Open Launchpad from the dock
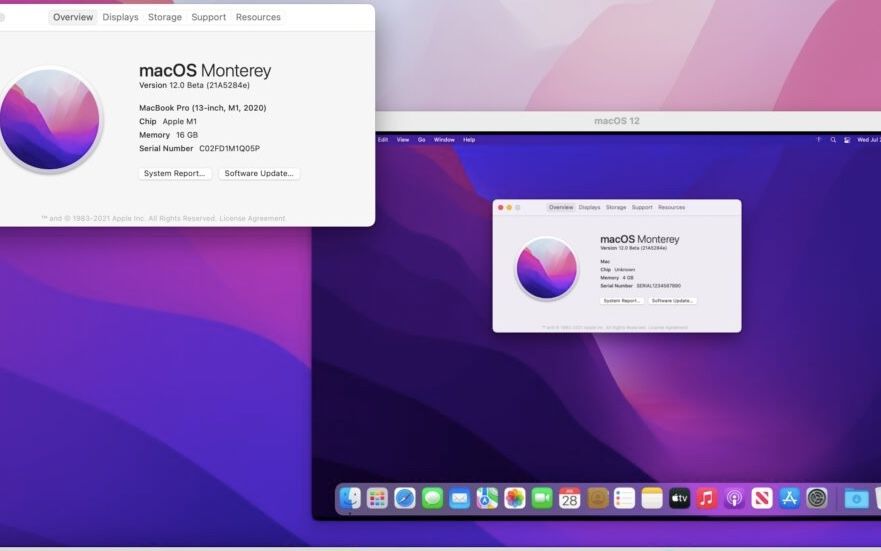The height and width of the screenshot is (551, 881). point(377,498)
